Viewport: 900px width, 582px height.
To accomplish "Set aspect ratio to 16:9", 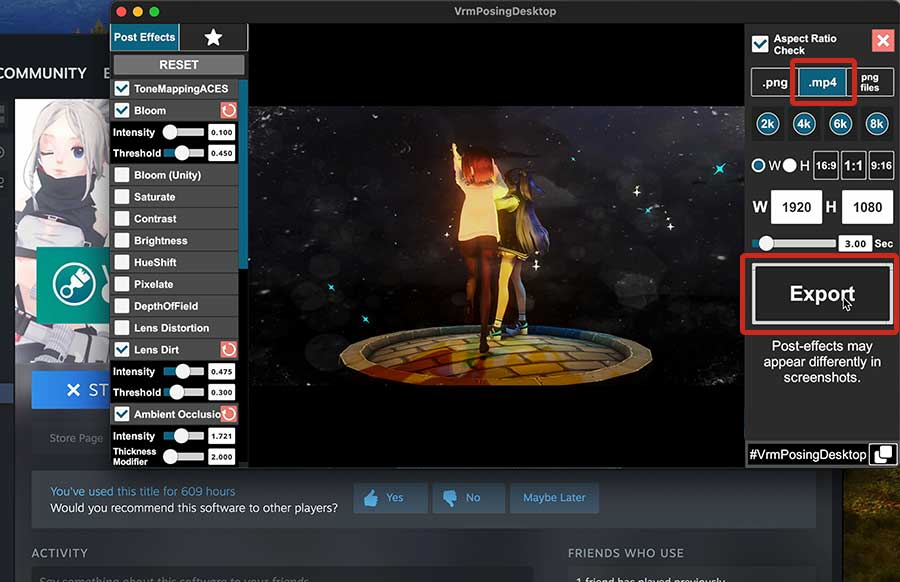I will tap(826, 166).
